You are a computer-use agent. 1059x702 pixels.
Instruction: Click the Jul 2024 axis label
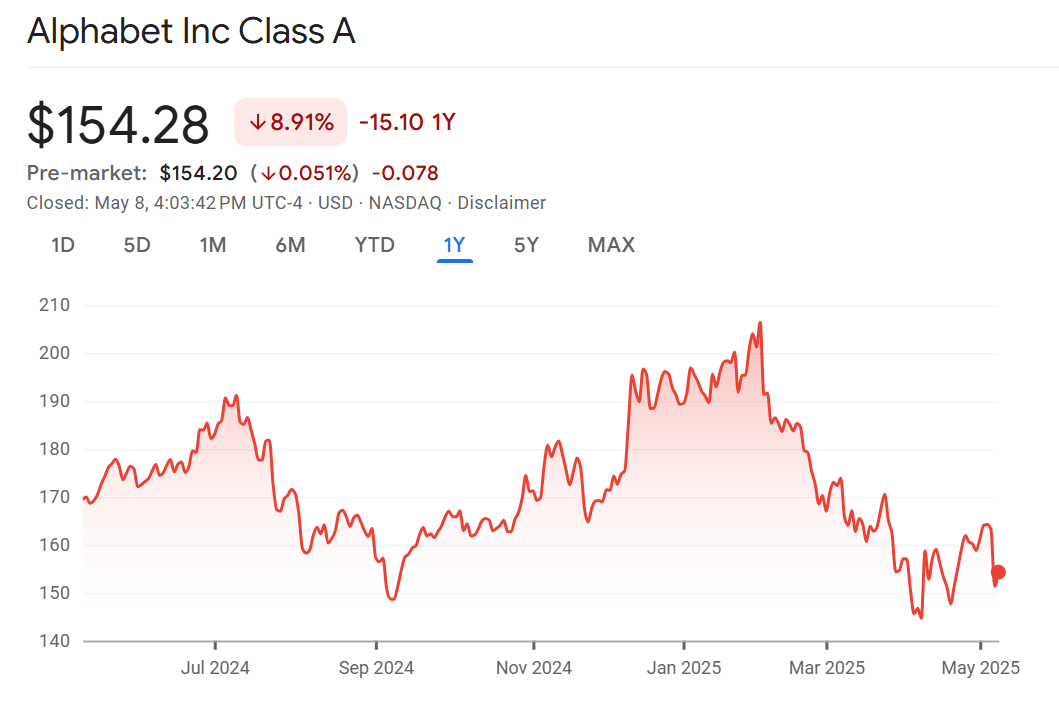[x=215, y=668]
